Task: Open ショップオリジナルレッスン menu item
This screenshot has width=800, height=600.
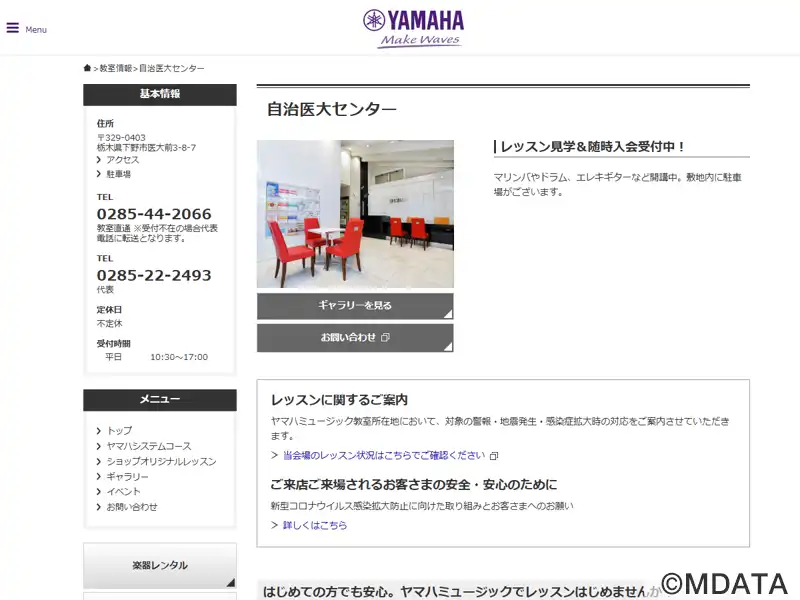Action: coord(161,461)
